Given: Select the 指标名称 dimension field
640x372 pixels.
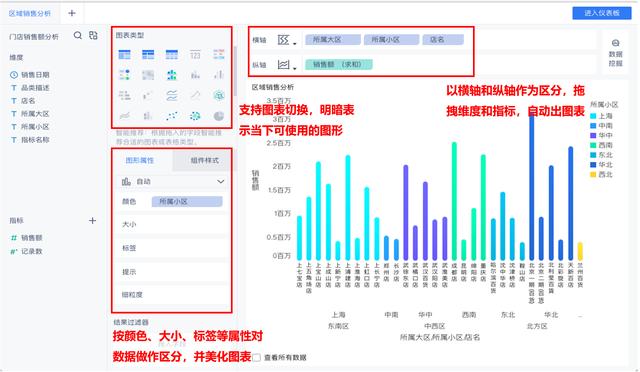Looking at the screenshot, I should 35,140.
